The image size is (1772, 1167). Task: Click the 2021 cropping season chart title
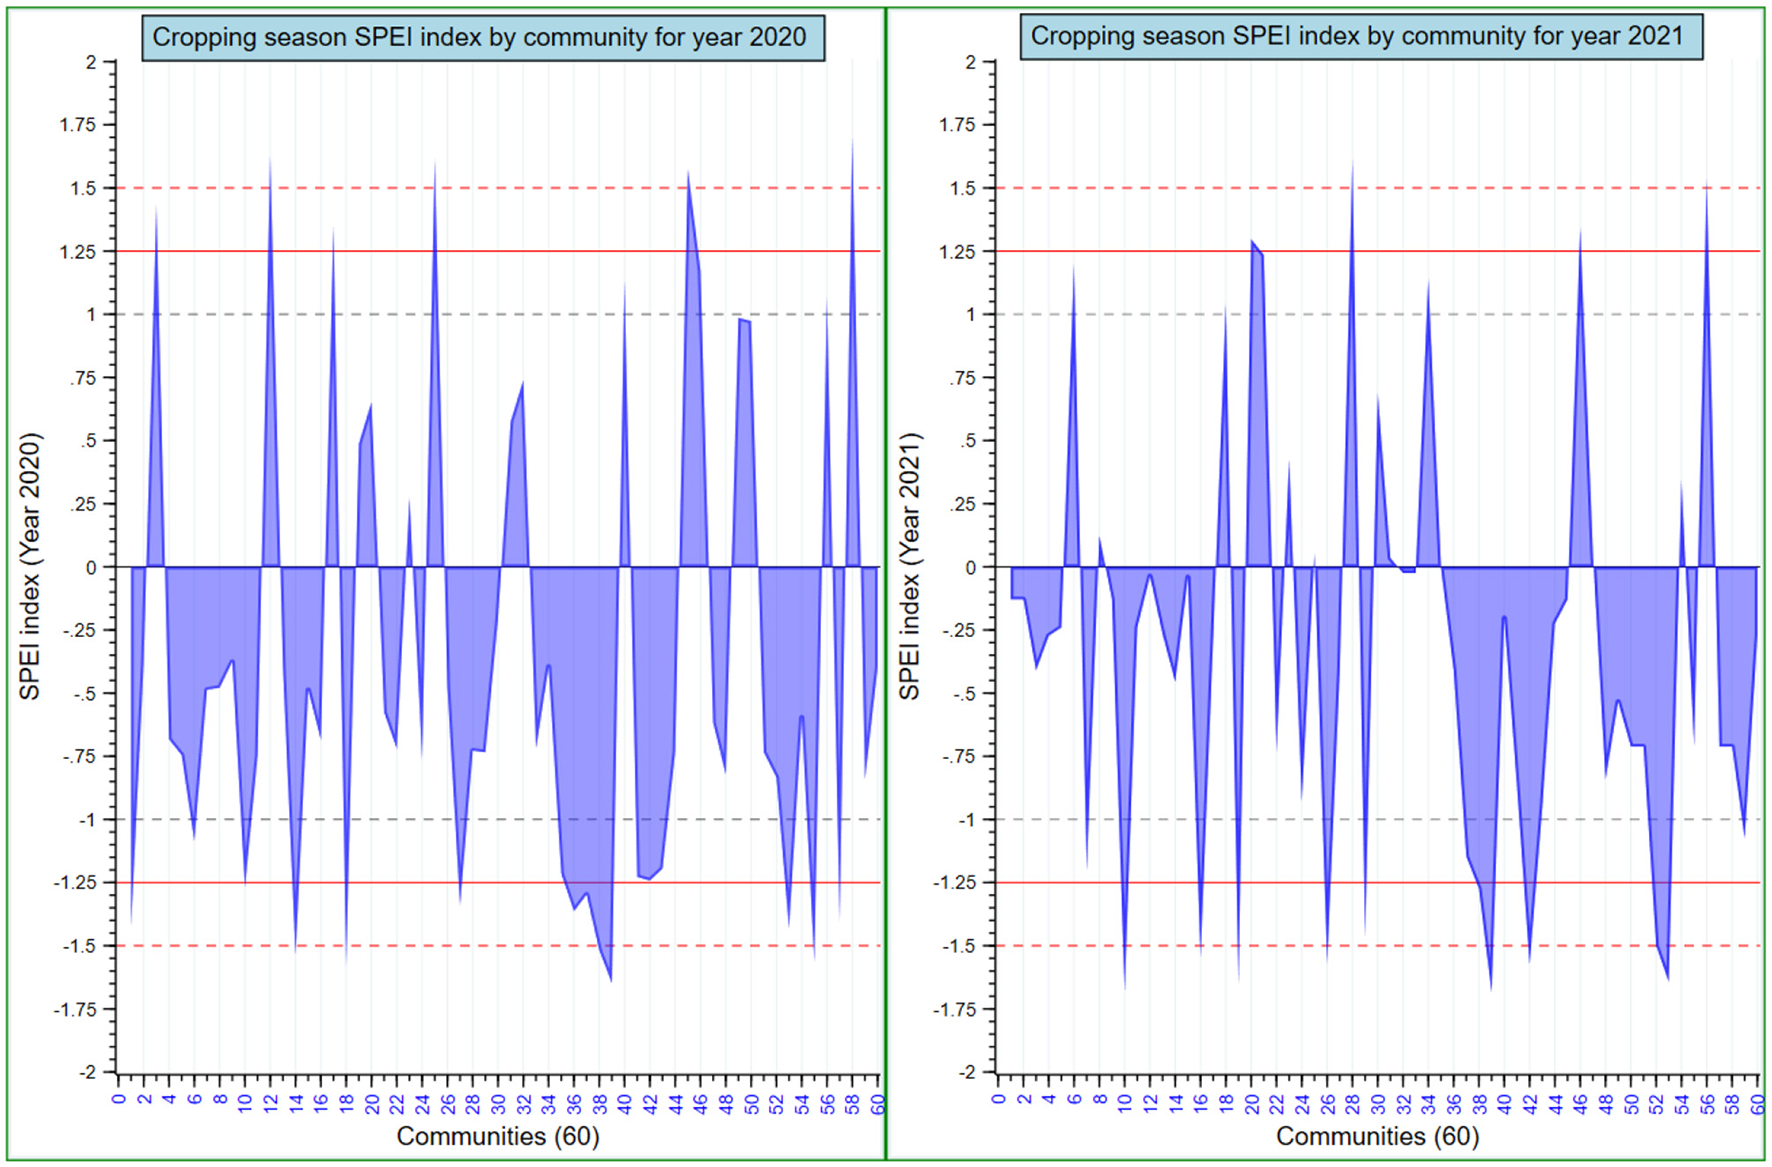point(1360,37)
